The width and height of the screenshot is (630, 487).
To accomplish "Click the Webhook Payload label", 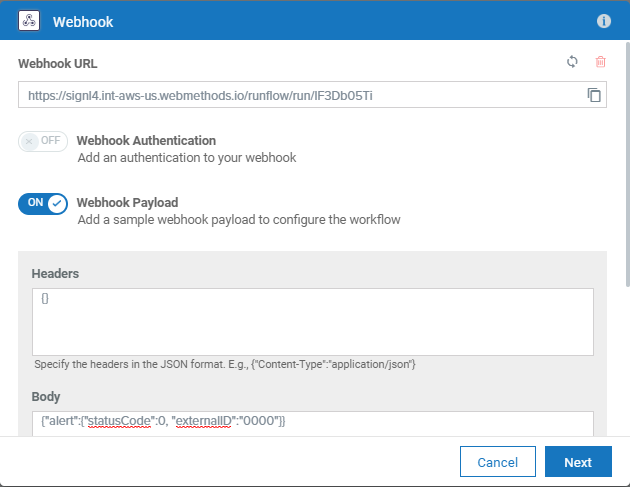I will click(127, 203).
